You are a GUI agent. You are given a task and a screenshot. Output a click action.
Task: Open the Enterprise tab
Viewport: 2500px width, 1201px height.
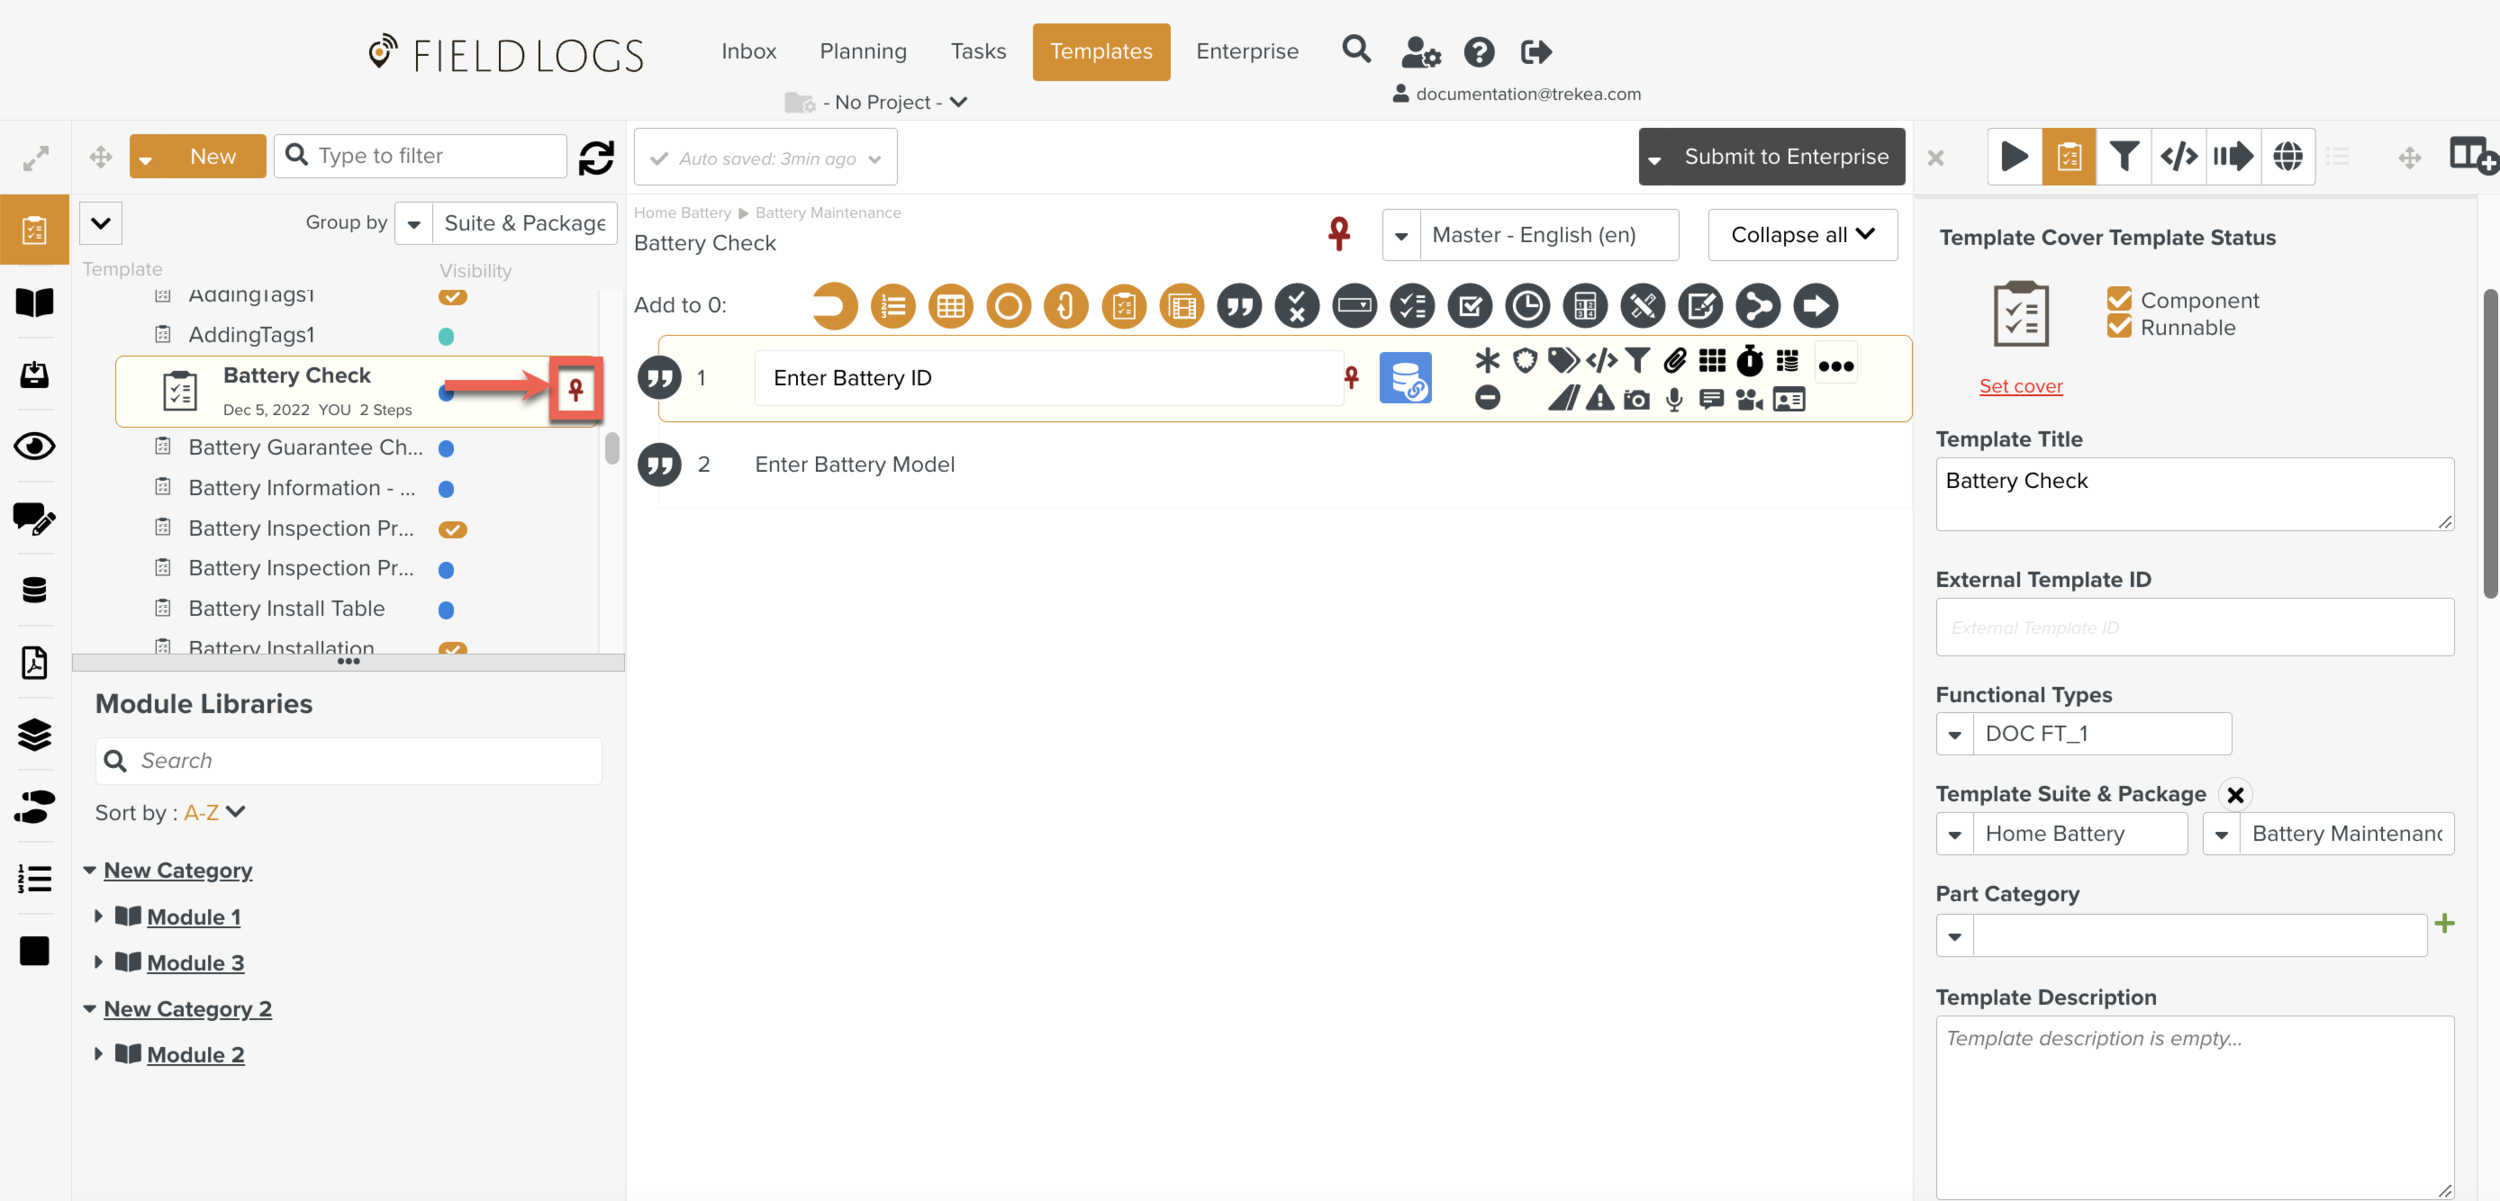click(x=1247, y=51)
